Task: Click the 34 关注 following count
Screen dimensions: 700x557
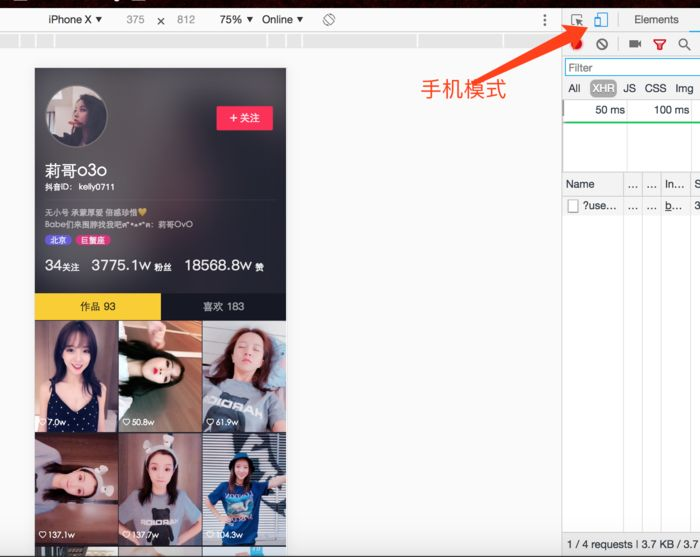Action: pyautogui.click(x=62, y=266)
